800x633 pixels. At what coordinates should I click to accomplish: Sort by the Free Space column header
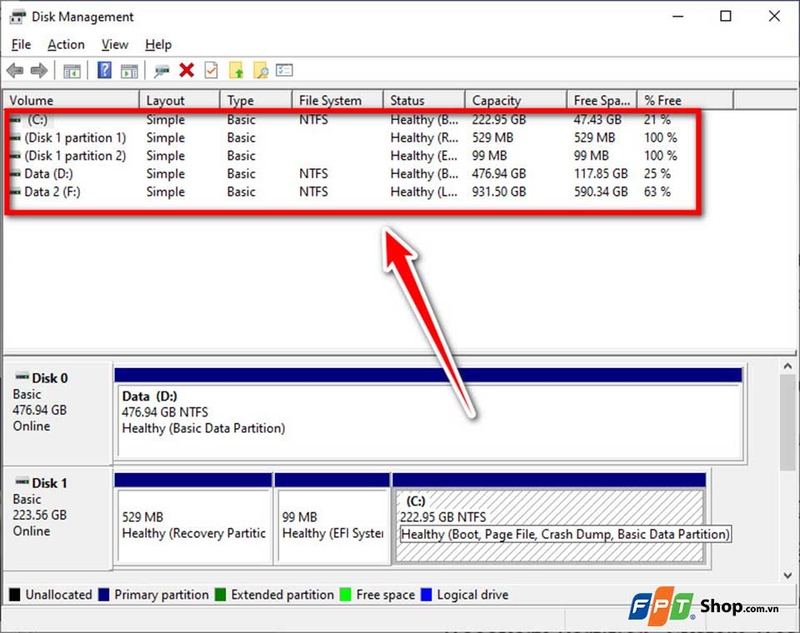602,100
